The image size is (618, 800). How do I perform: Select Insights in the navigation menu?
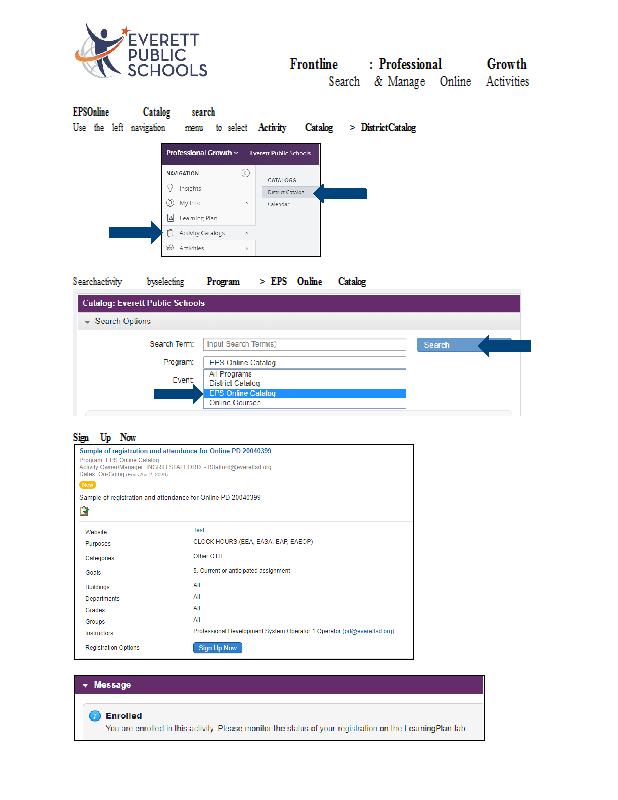tap(190, 188)
